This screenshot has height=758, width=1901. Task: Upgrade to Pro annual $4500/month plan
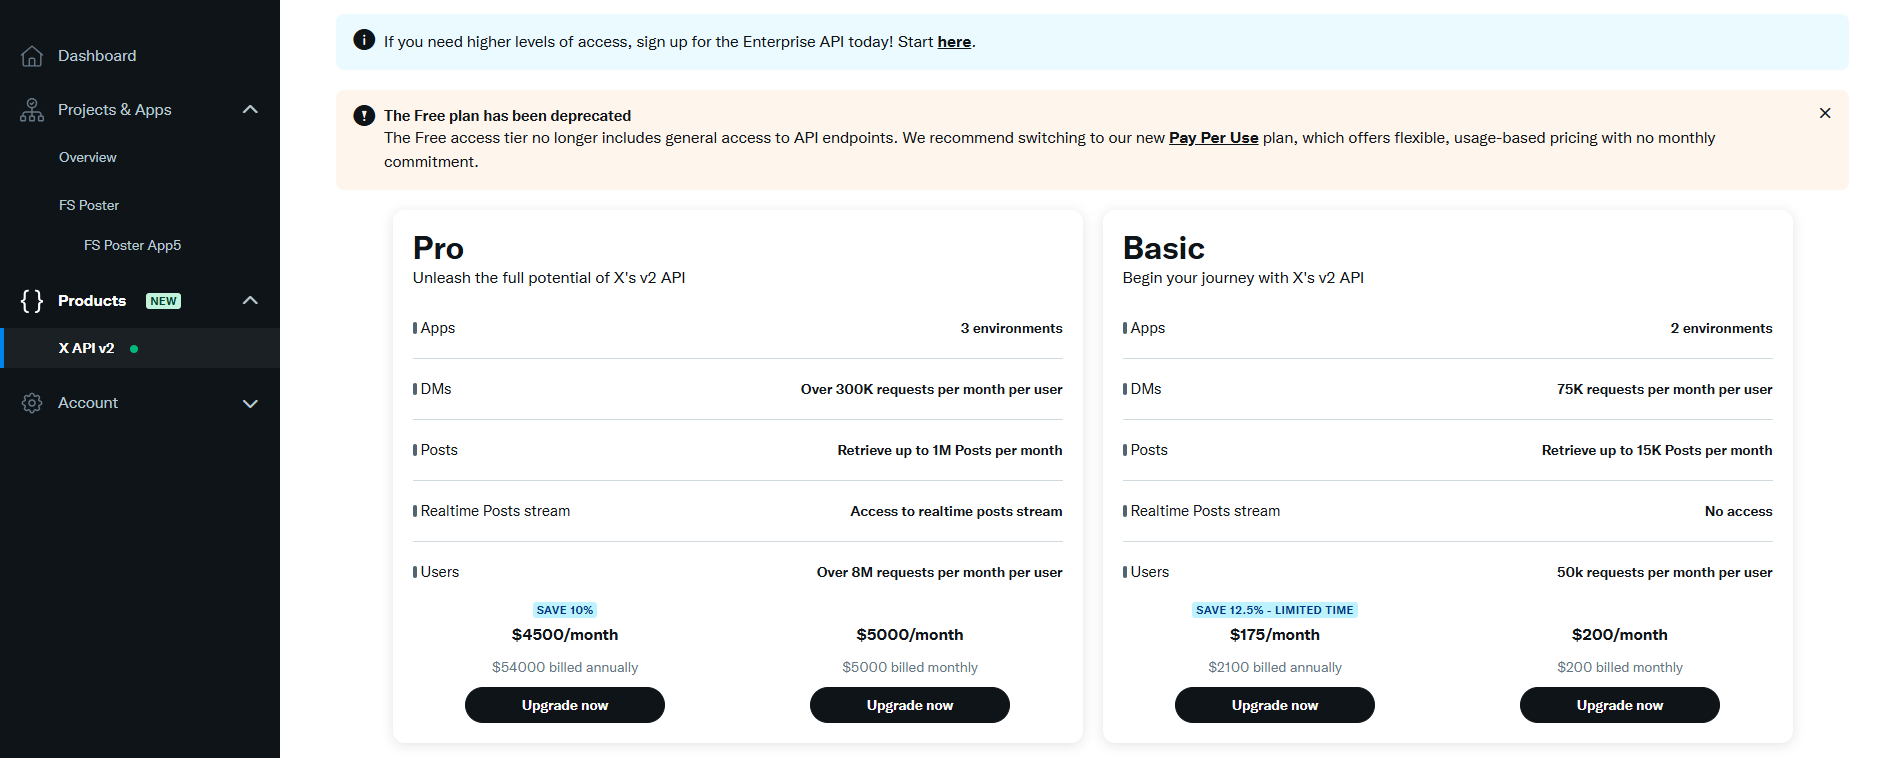pyautogui.click(x=565, y=705)
